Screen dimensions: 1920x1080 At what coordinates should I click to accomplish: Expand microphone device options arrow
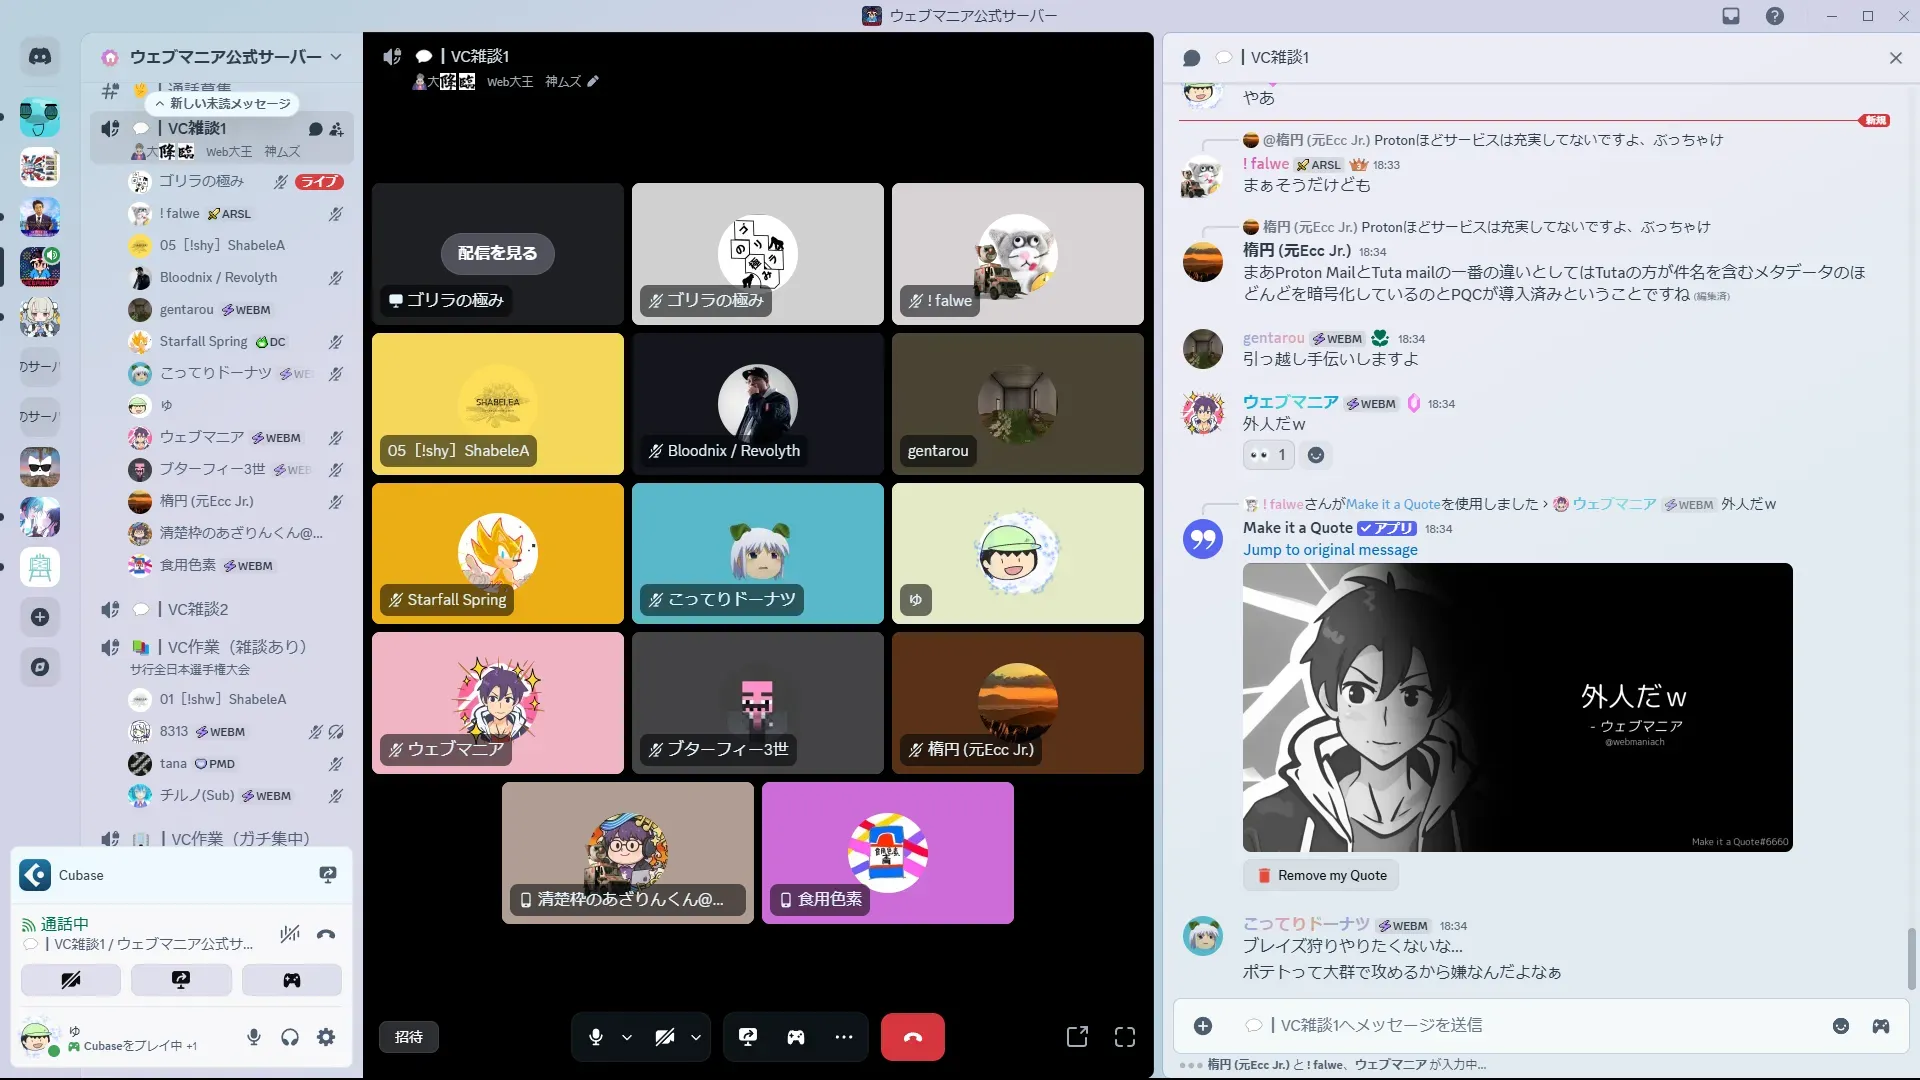click(627, 1037)
